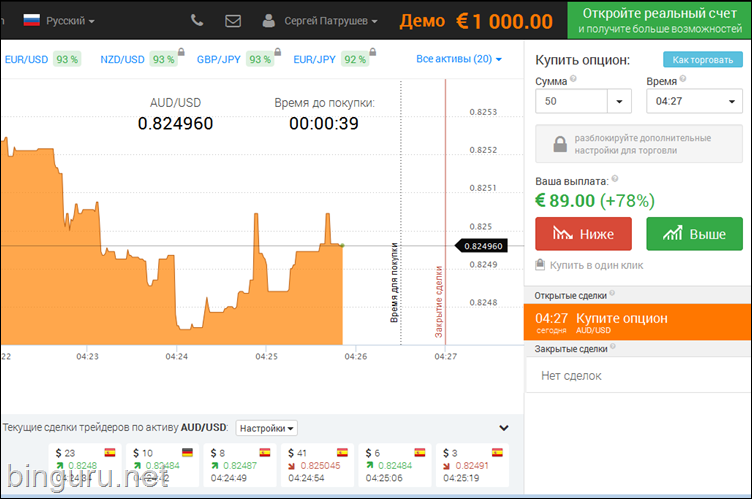Select the EUR/JPY asset tab
The width and height of the screenshot is (752, 499).
click(x=314, y=59)
